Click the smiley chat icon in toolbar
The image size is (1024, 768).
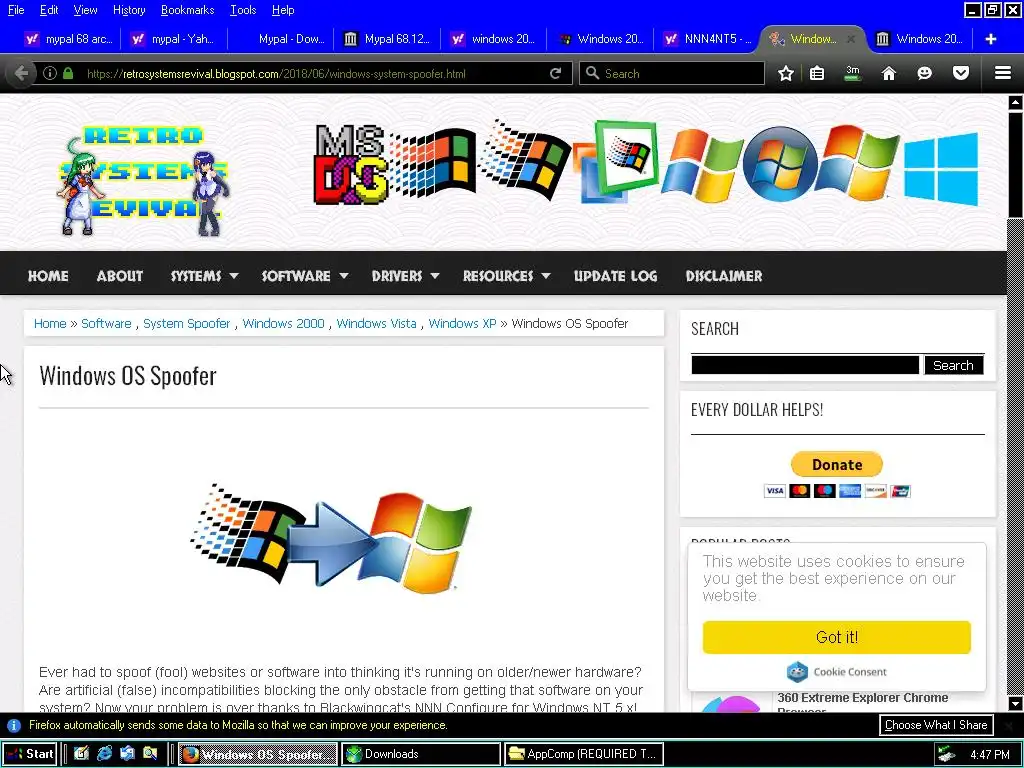tap(924, 73)
